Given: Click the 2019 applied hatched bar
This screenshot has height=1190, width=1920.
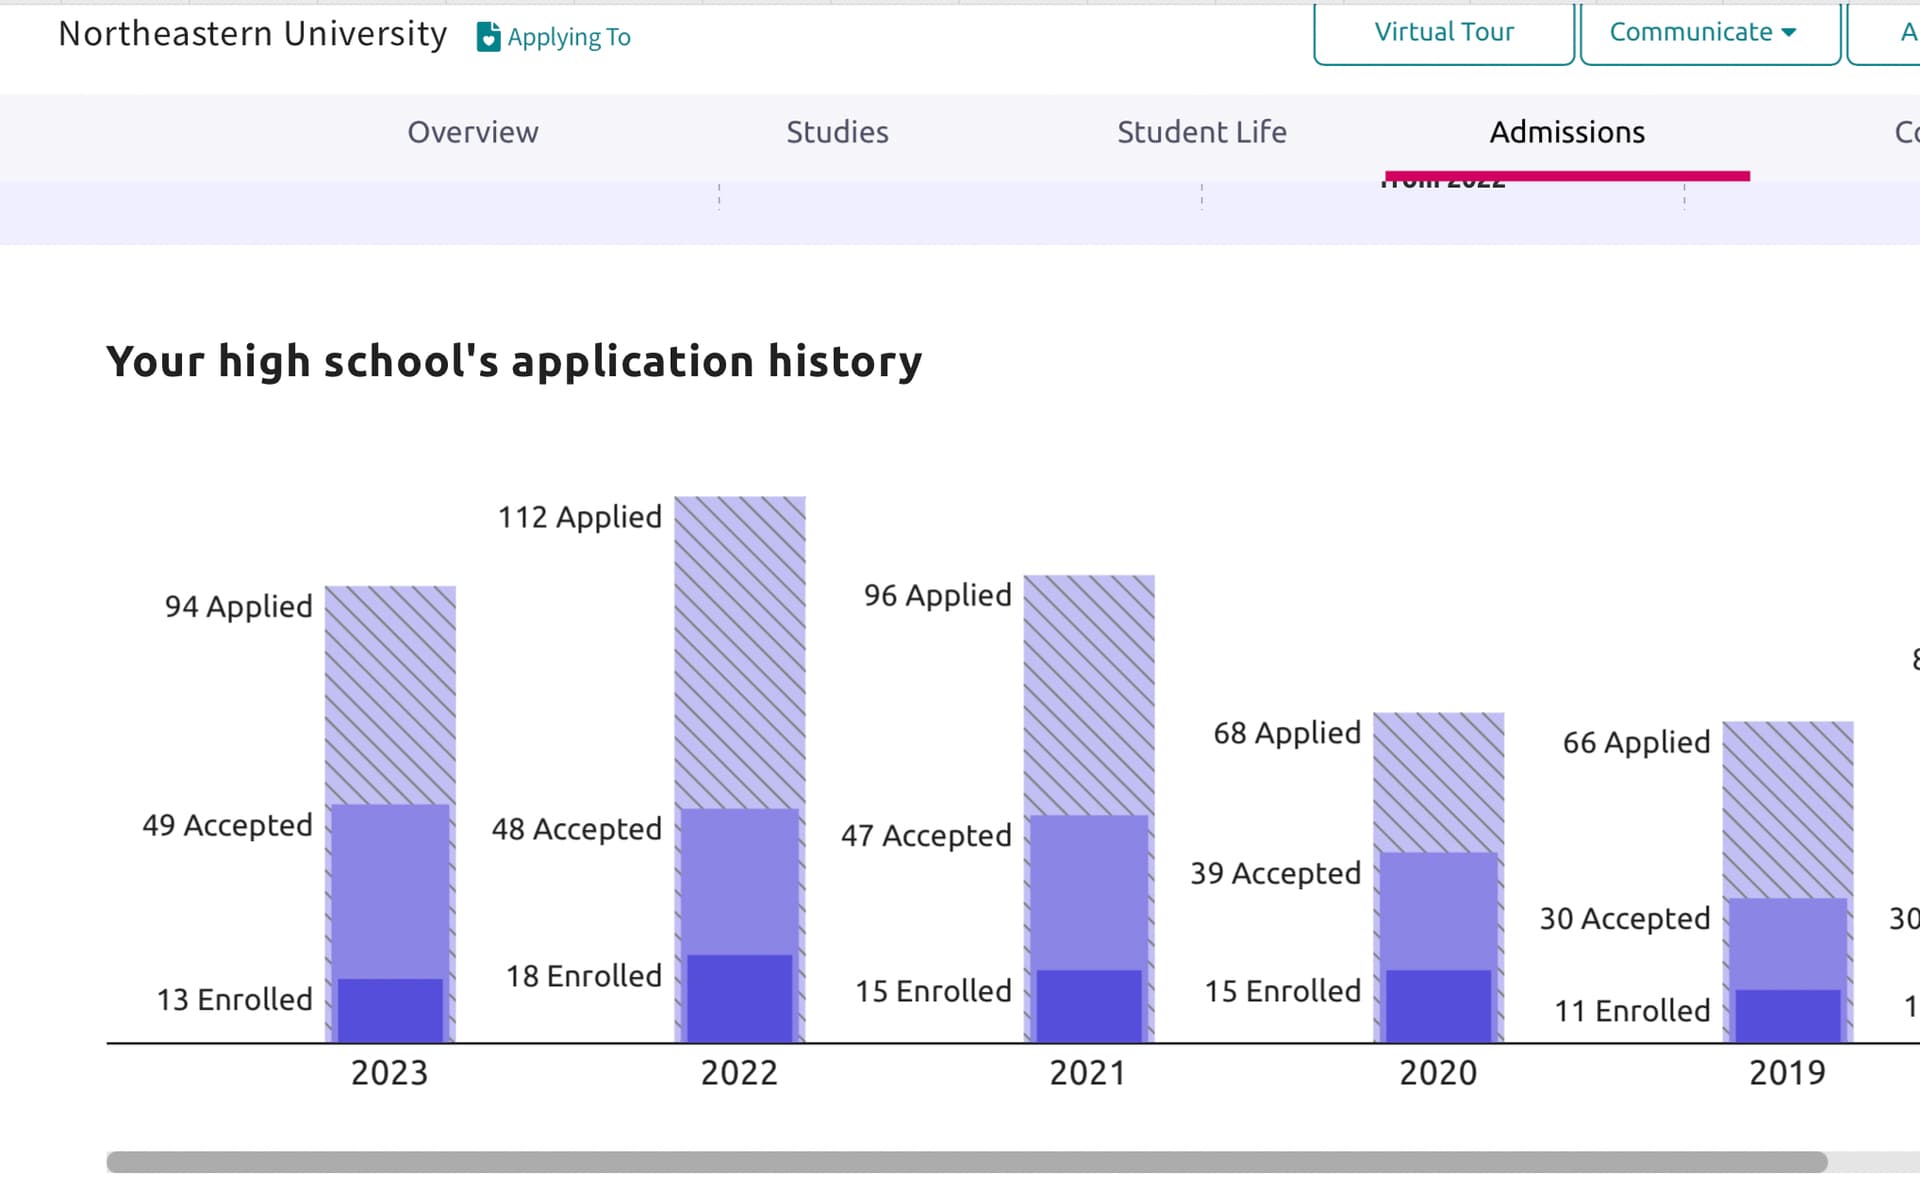Looking at the screenshot, I should [x=1787, y=808].
